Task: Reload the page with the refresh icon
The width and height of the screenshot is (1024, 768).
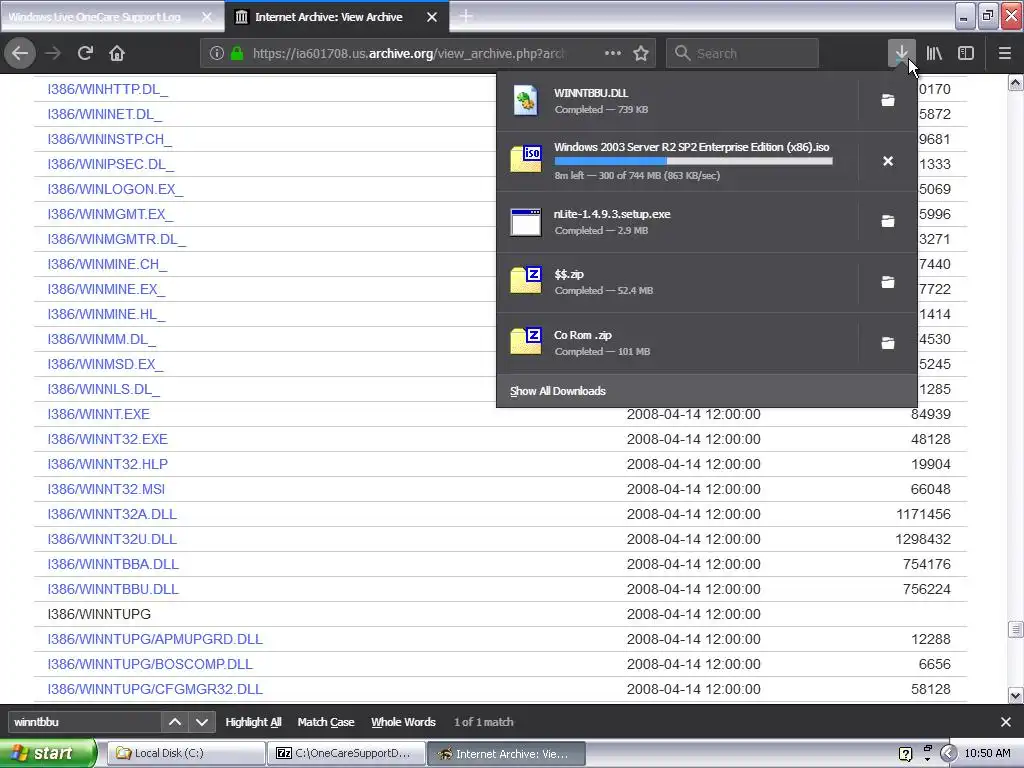Action: tap(85, 53)
